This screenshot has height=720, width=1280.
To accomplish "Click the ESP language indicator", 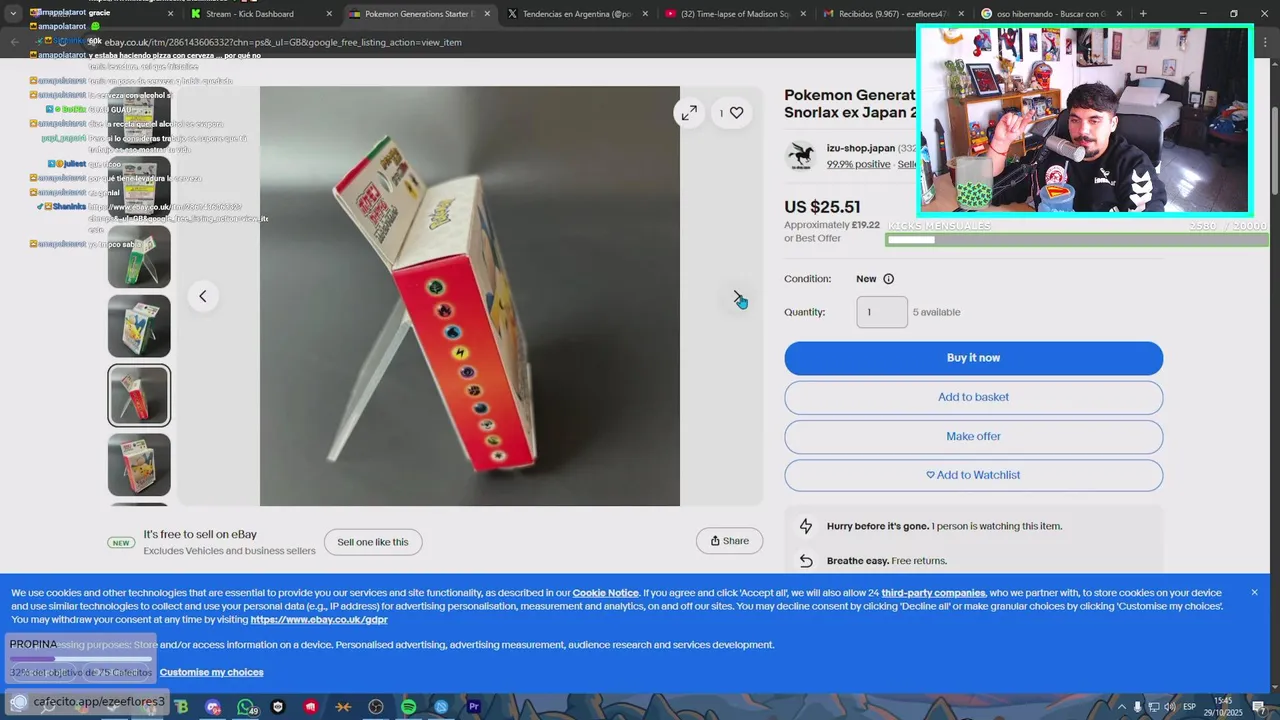I will [x=1189, y=707].
